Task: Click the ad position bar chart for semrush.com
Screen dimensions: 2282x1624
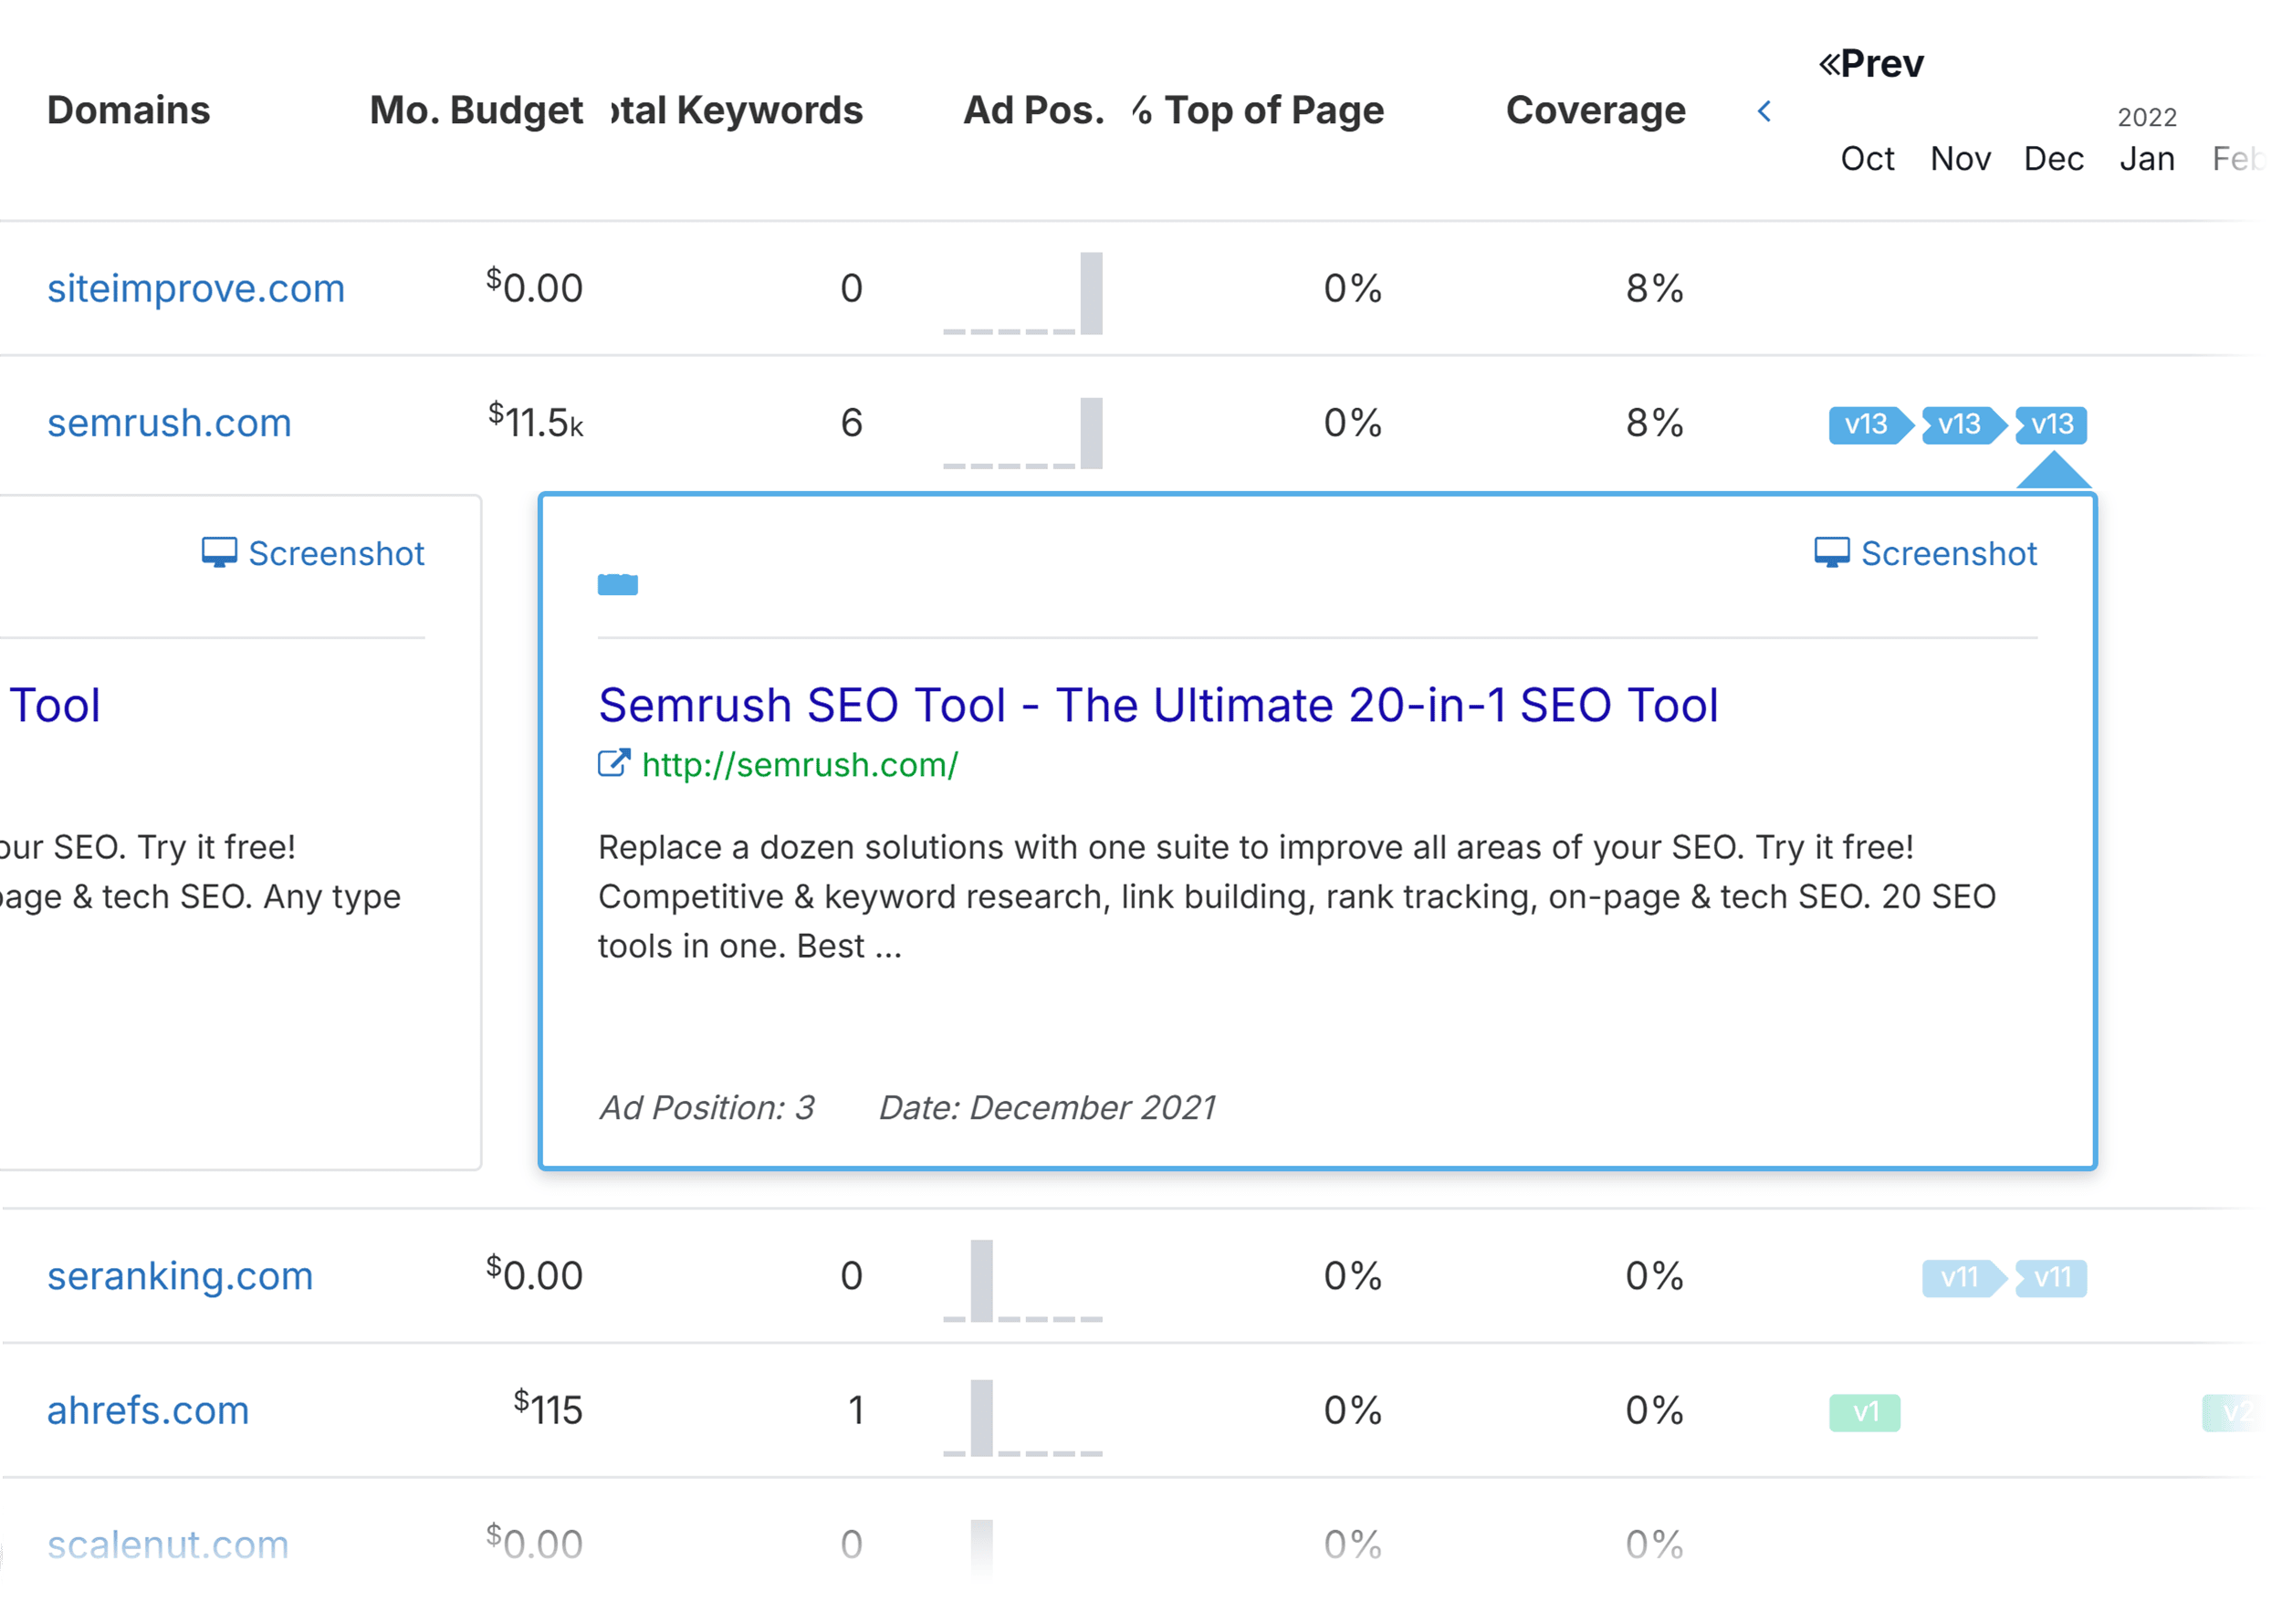Action: click(1023, 433)
